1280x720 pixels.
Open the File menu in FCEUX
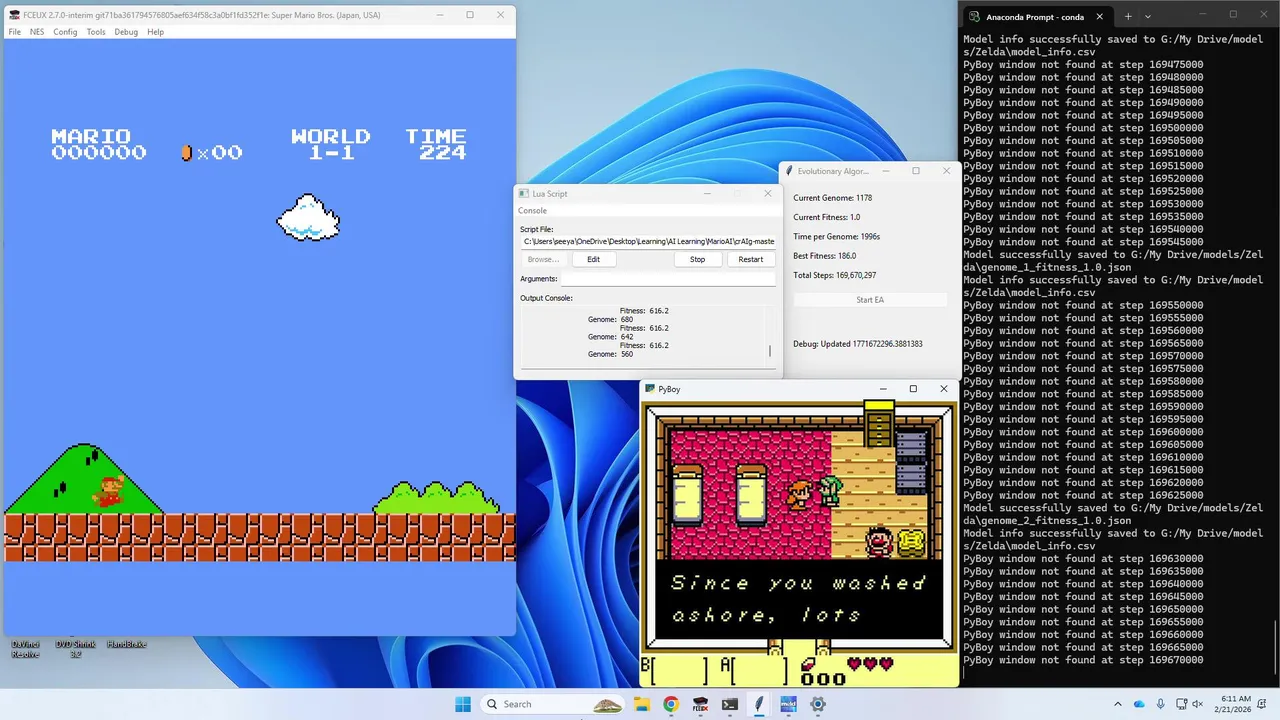pos(15,32)
